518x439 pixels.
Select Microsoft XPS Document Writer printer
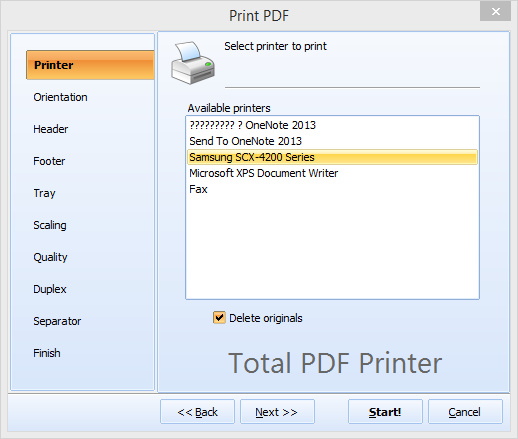pos(332,173)
